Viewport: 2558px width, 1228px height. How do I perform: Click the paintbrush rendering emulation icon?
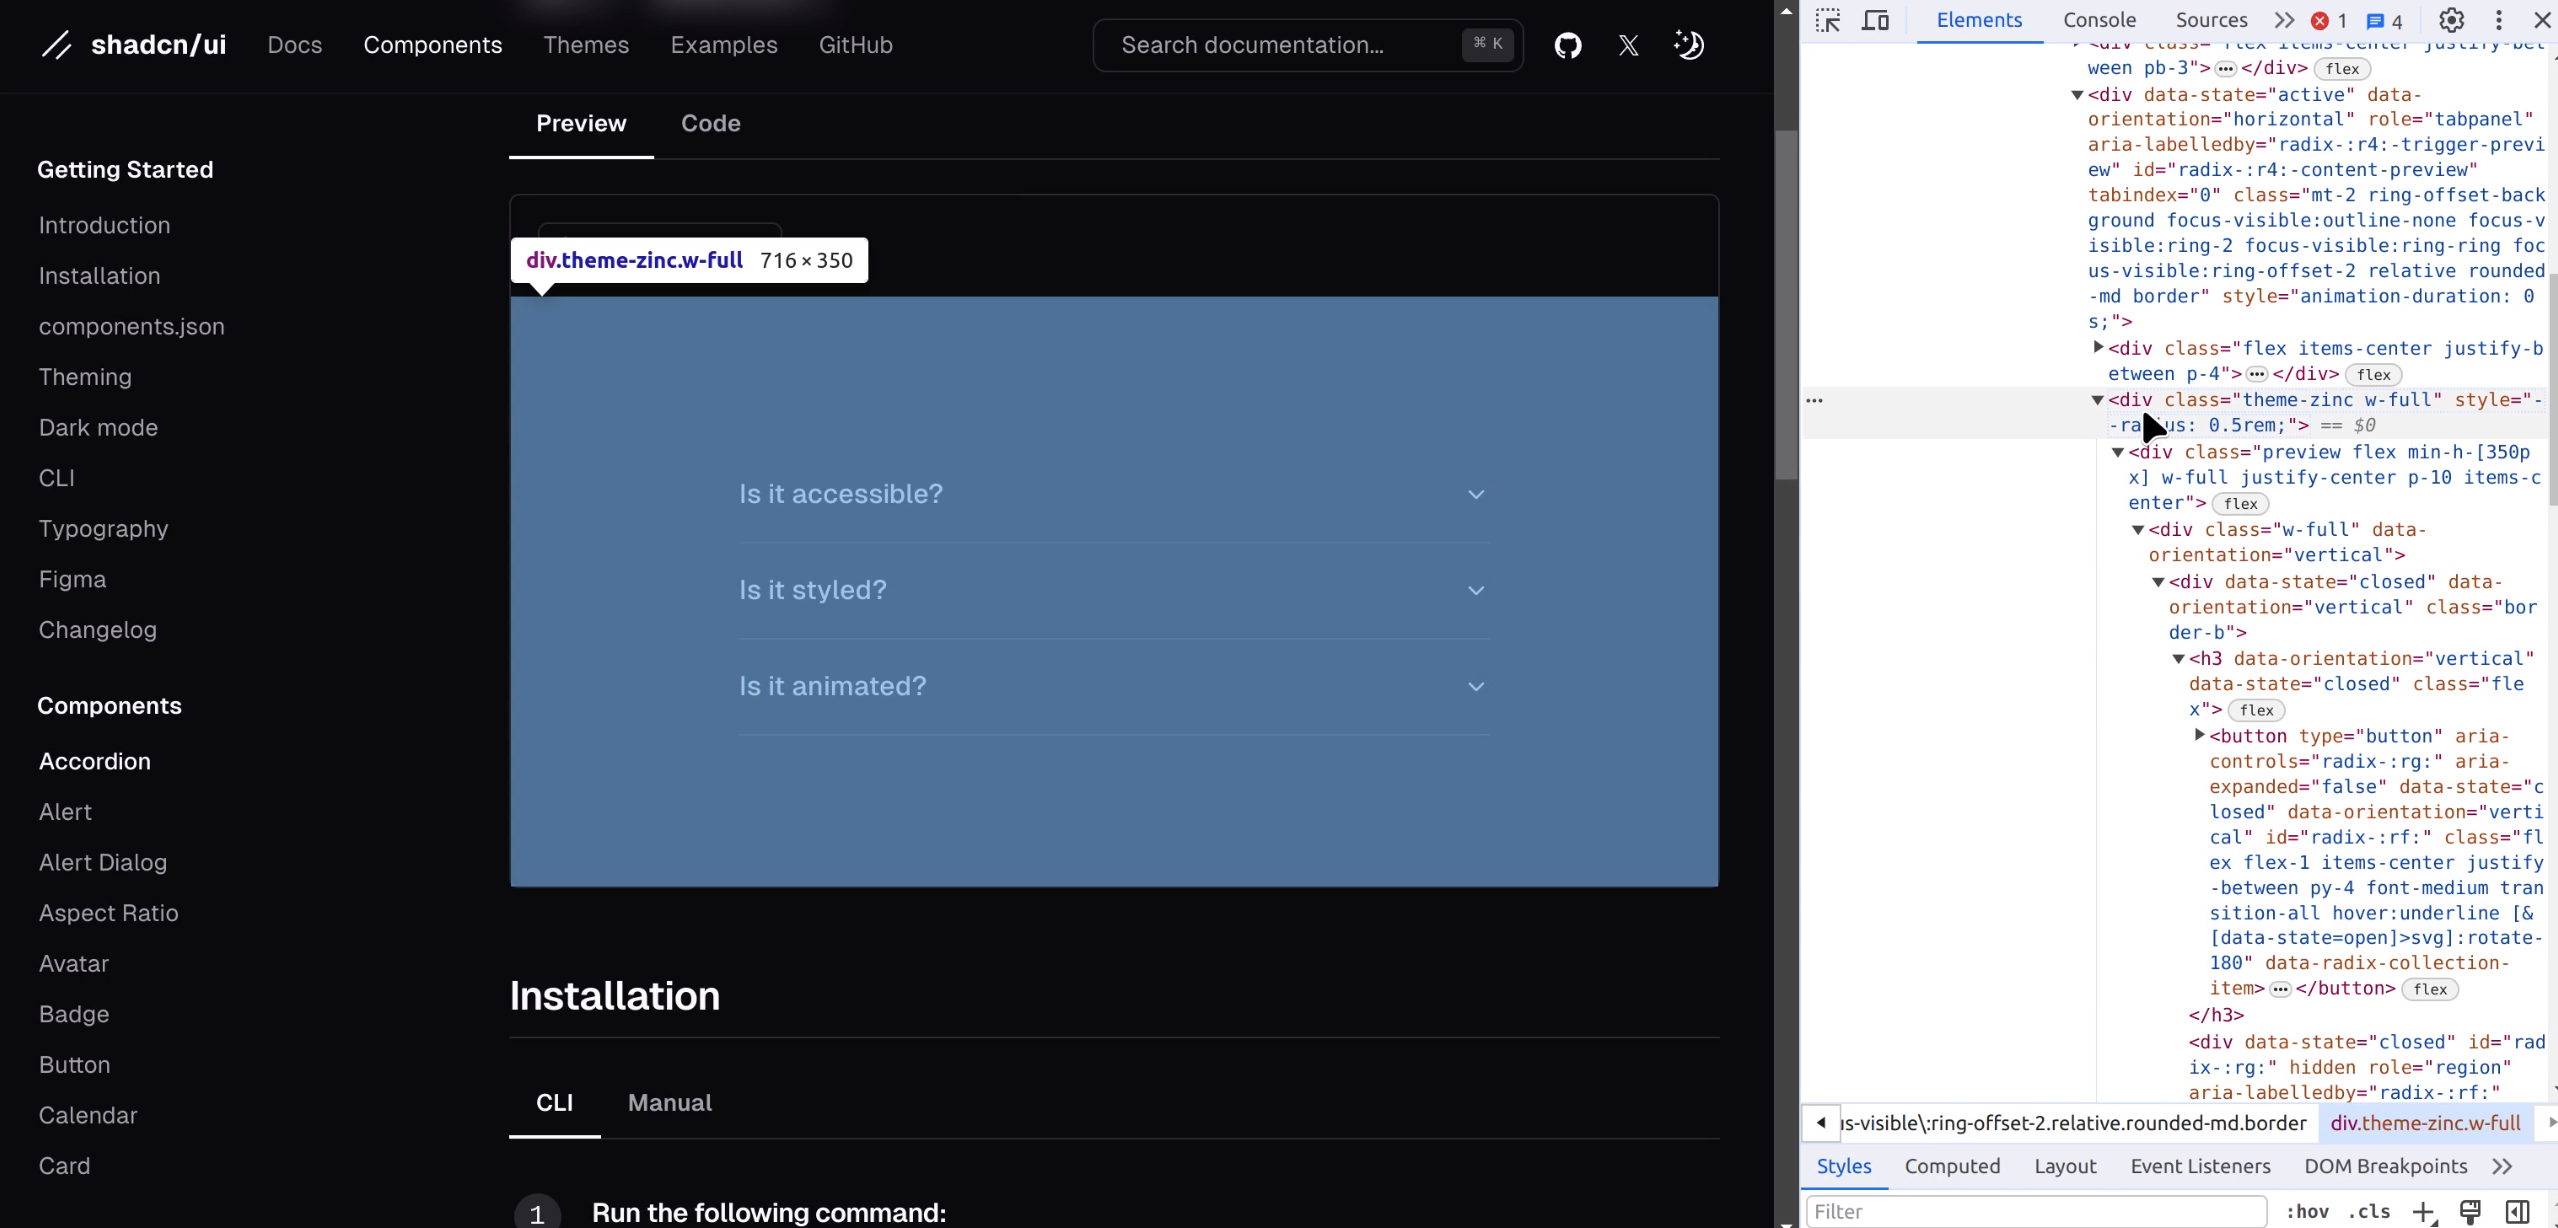tap(2470, 1211)
